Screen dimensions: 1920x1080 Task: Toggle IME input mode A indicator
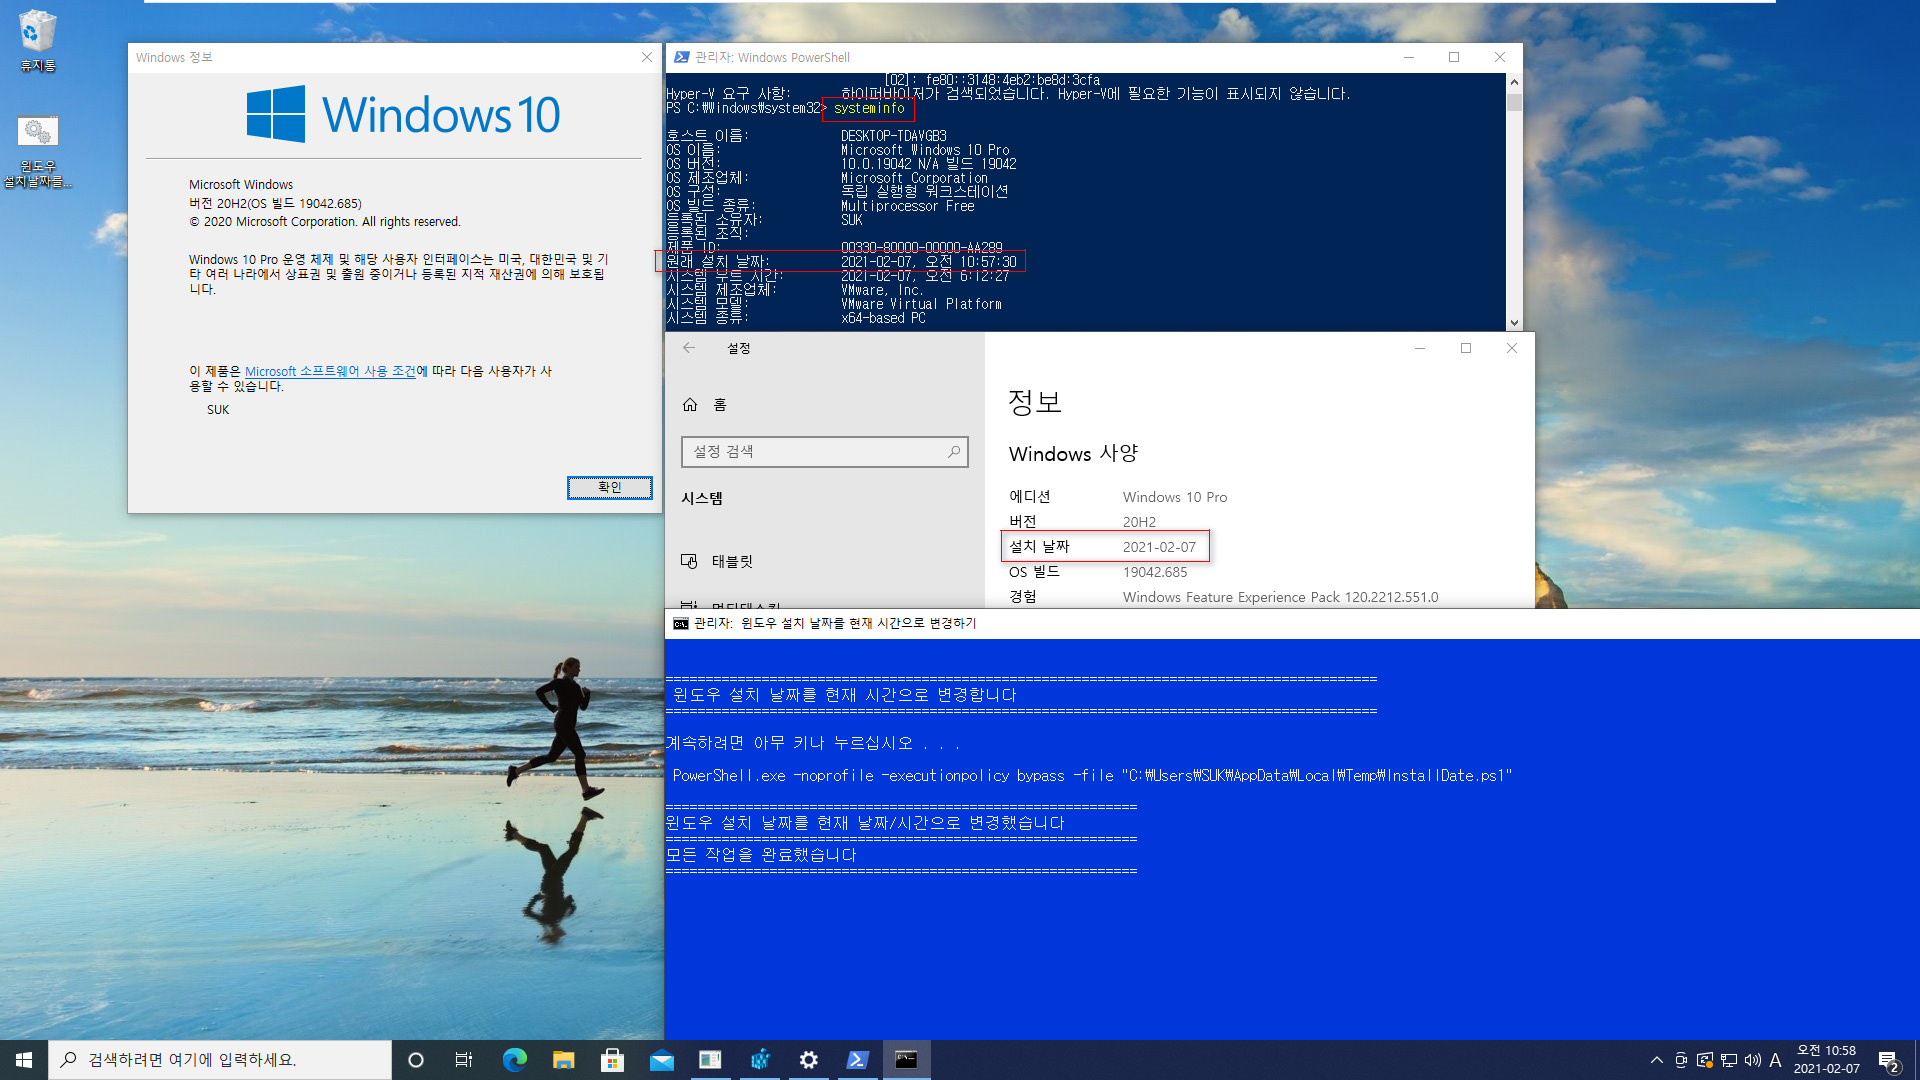coord(1776,1060)
